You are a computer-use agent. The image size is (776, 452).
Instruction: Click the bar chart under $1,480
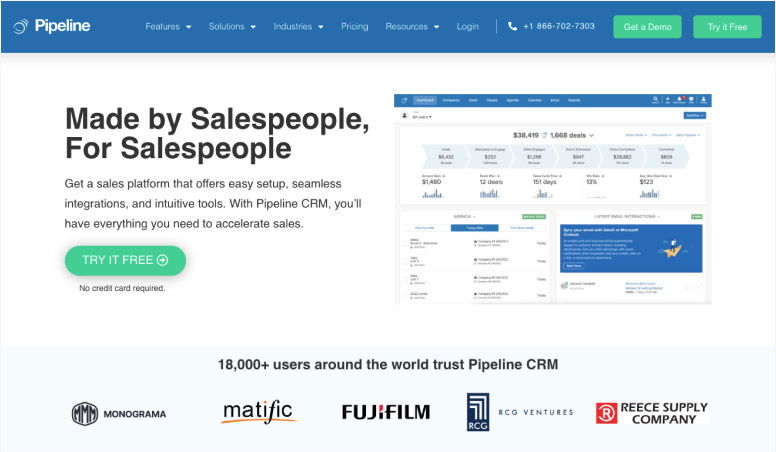[x=433, y=194]
